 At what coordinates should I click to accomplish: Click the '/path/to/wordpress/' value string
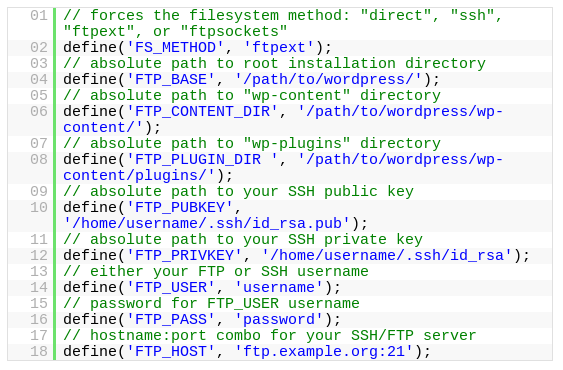tap(329, 80)
